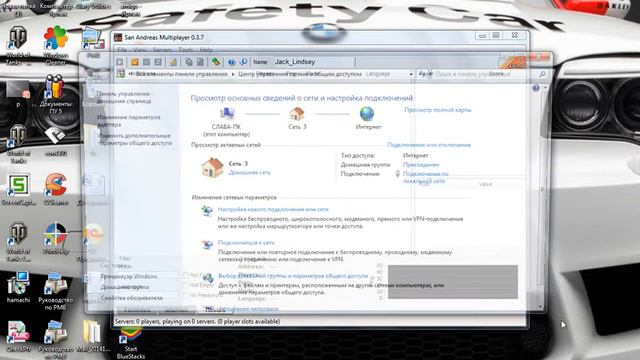Open the address bar dropdown arrow

(411, 74)
